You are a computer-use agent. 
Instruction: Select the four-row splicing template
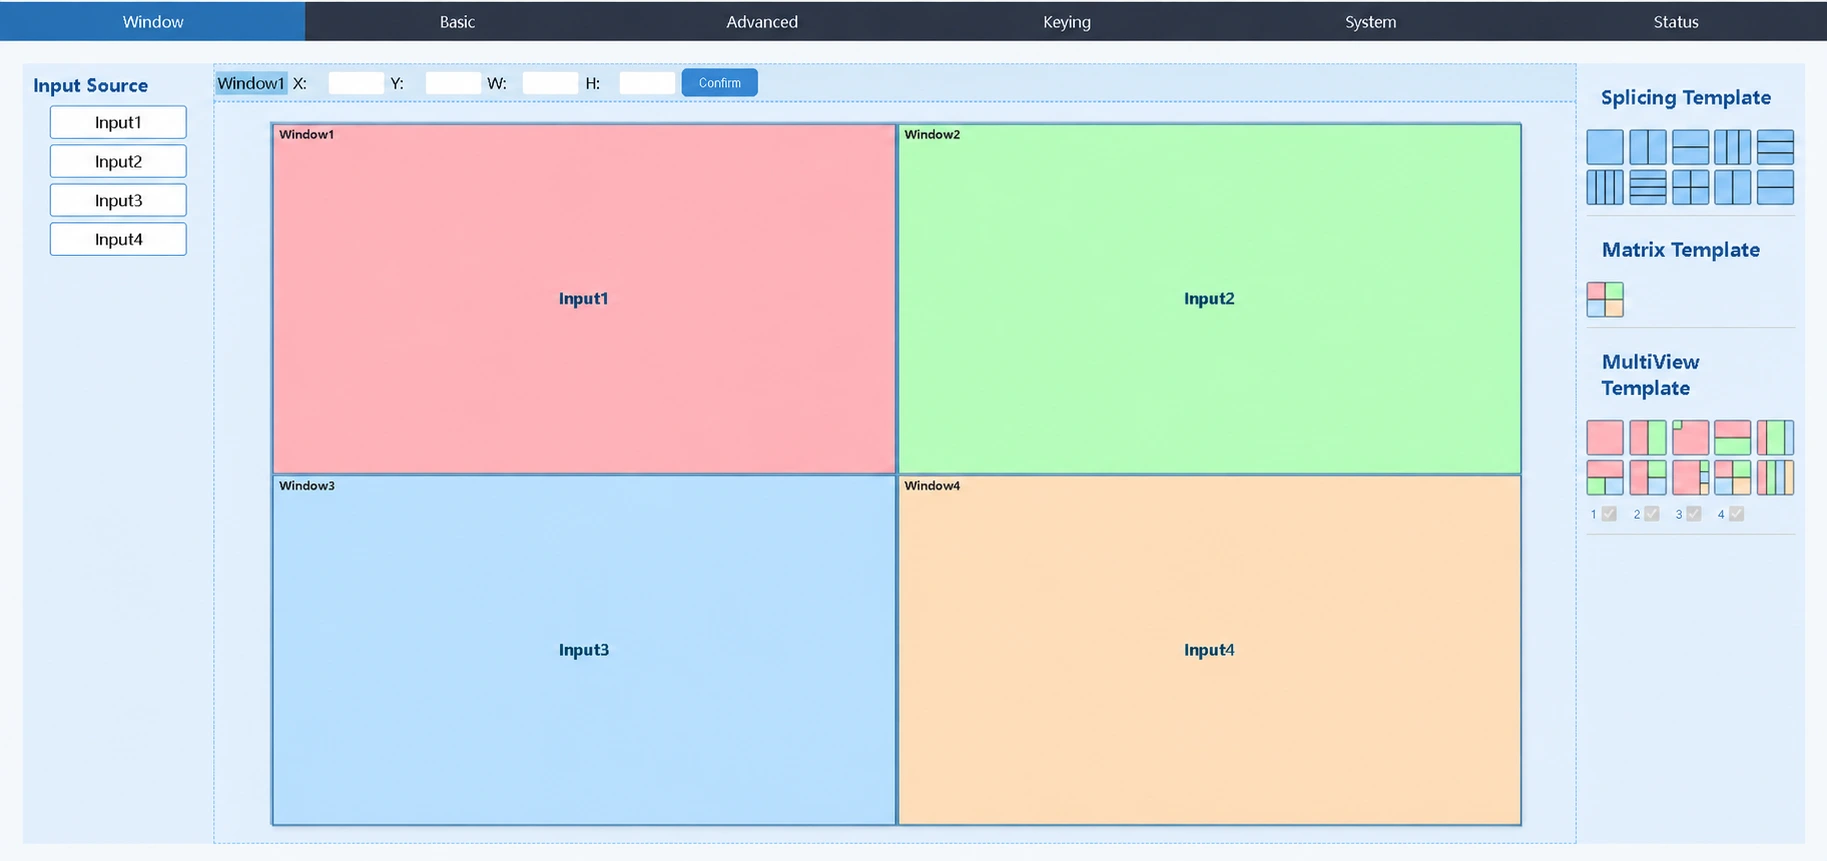(x=1647, y=187)
